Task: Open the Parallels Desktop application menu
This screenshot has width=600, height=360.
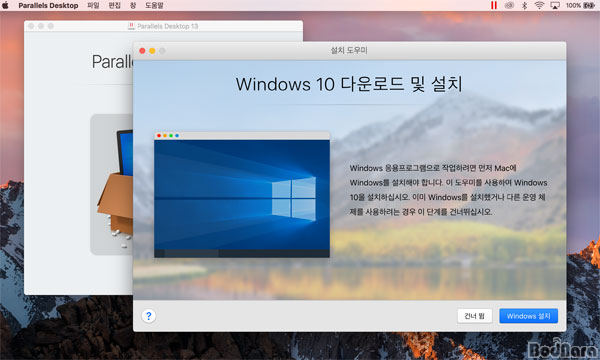Action: click(x=48, y=5)
